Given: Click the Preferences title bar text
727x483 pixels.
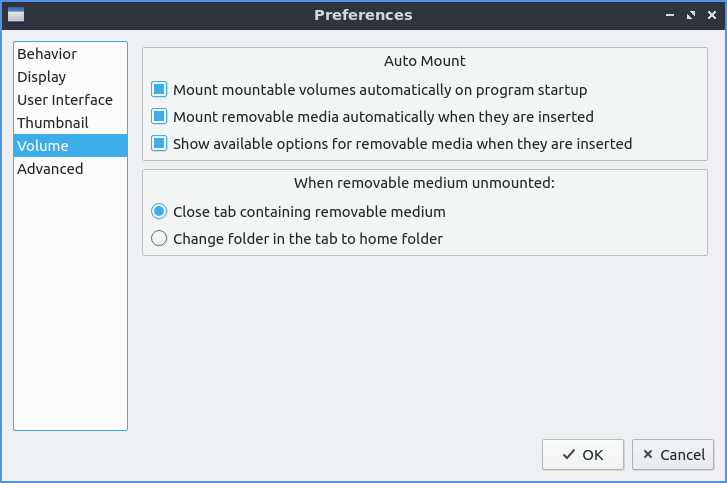Looking at the screenshot, I should (x=363, y=15).
